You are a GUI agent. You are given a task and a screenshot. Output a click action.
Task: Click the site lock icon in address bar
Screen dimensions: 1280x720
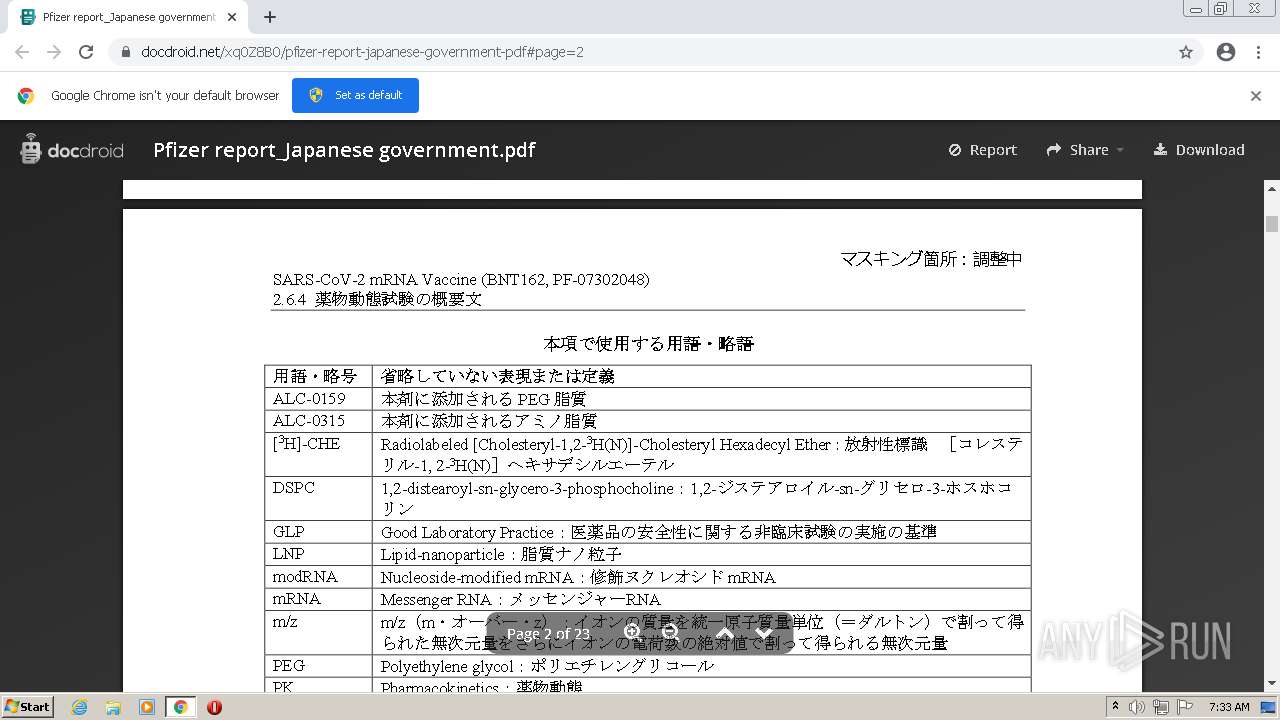125,52
